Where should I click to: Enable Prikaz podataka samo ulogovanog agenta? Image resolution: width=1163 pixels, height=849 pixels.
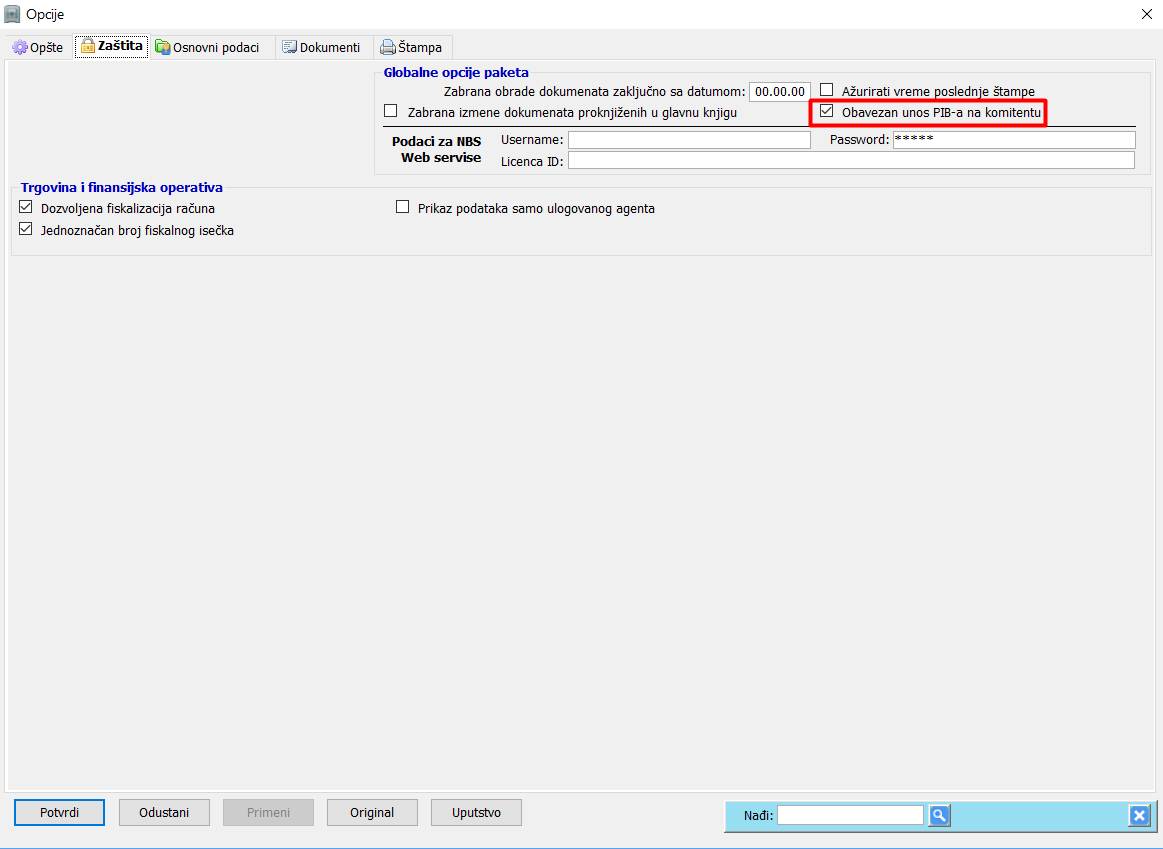coord(402,207)
